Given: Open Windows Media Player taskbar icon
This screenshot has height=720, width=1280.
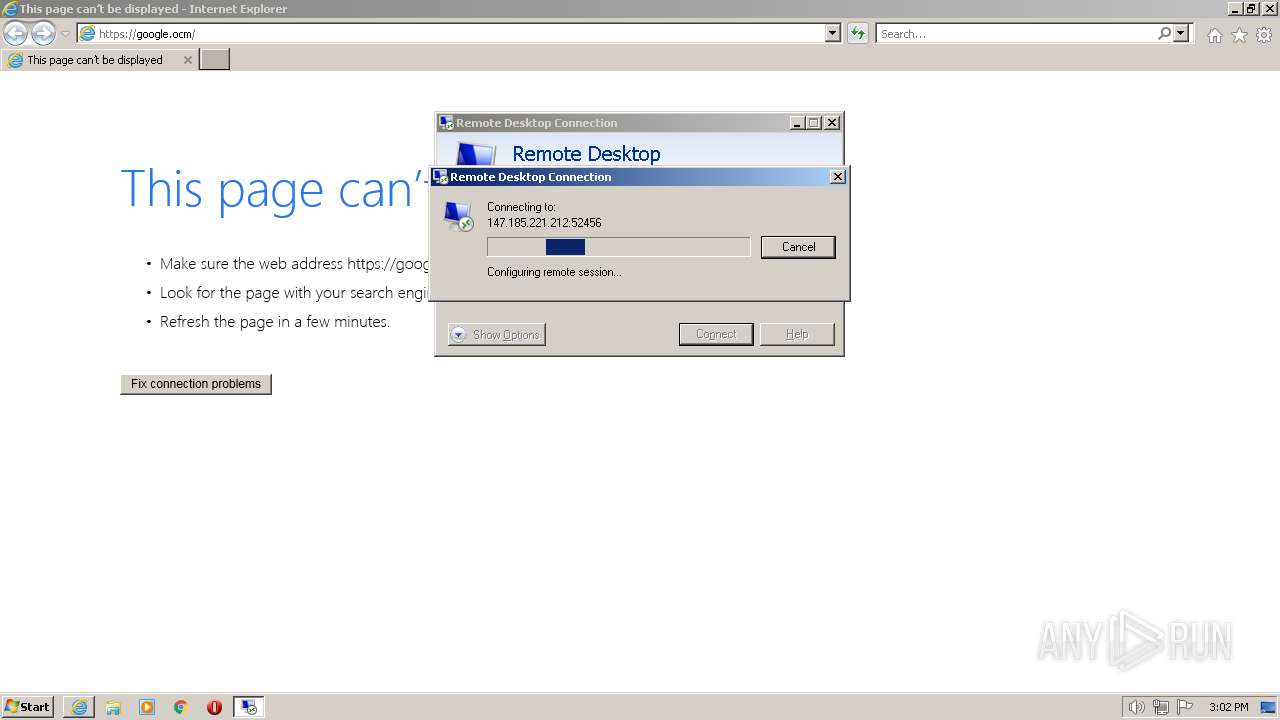Looking at the screenshot, I should 147,707.
